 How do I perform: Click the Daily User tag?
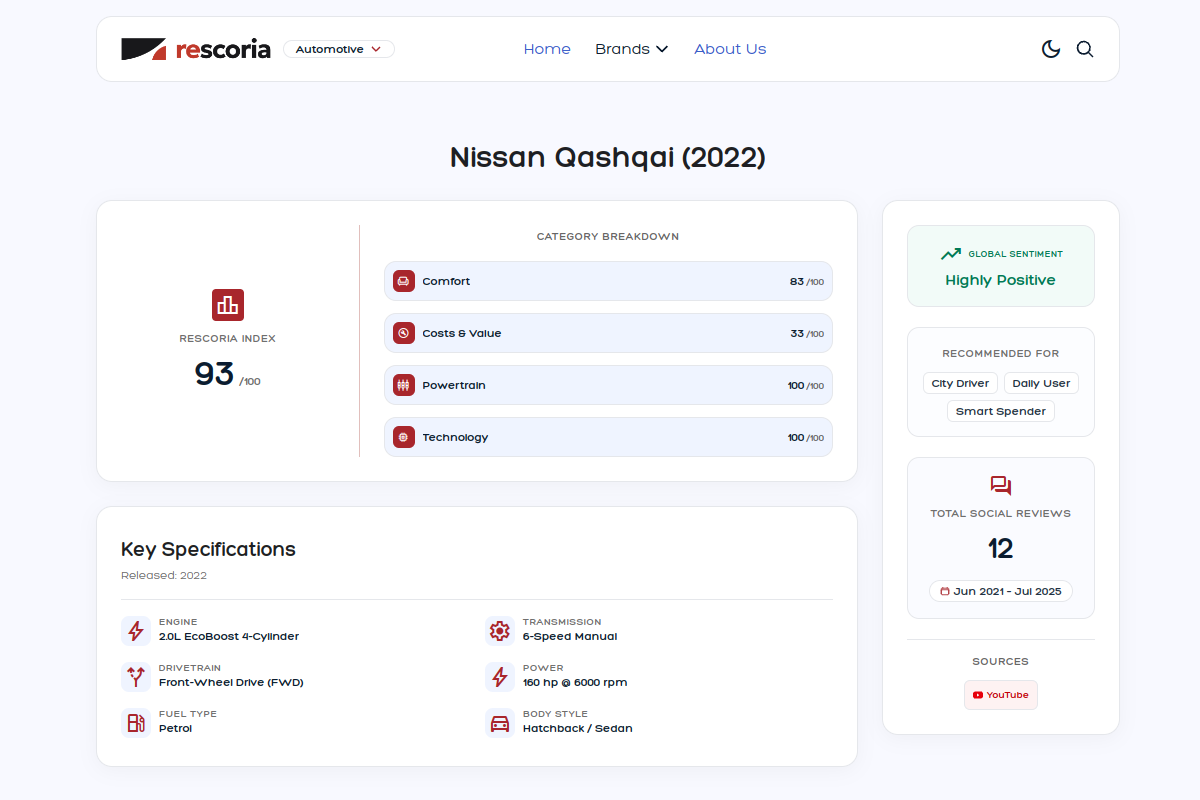coord(1041,383)
